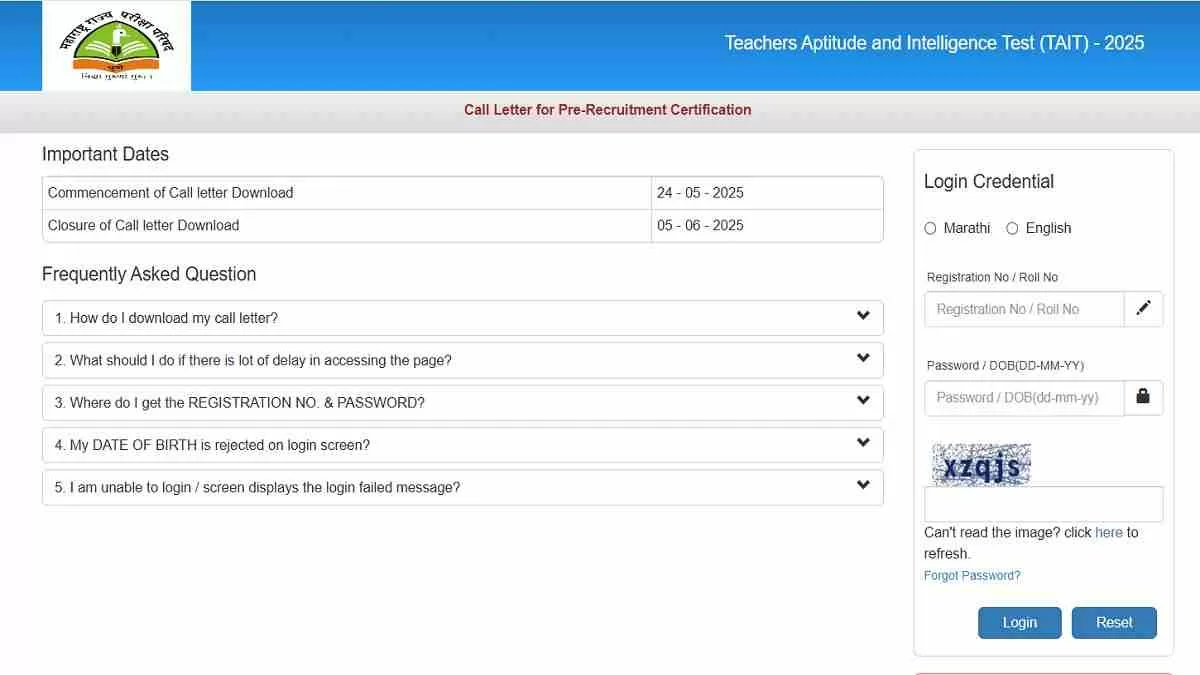Click the 'Password / DOB(DD-MM-YY)' label above field

(1005, 365)
